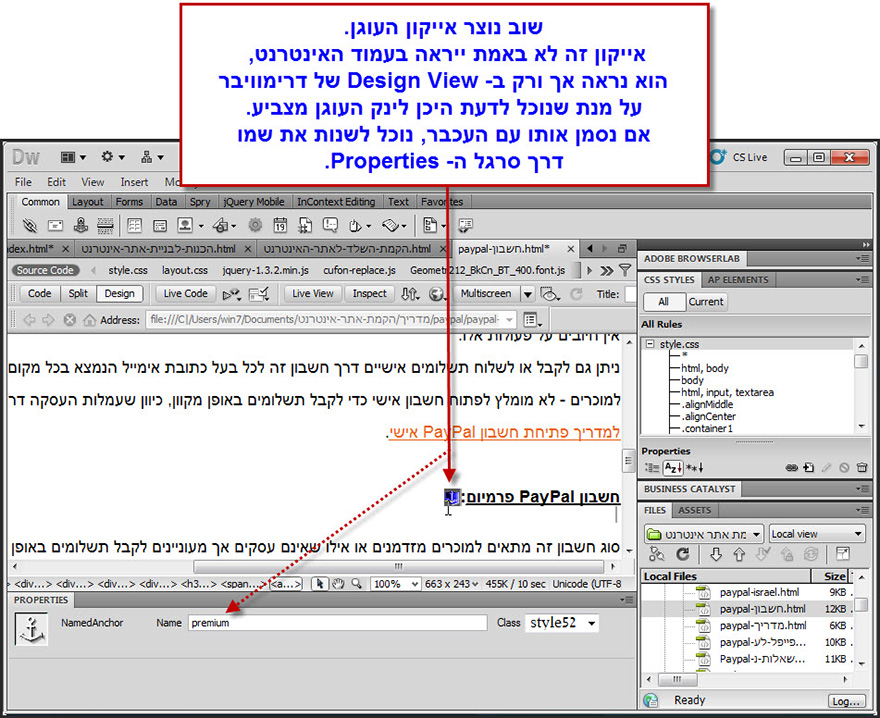The height and width of the screenshot is (718, 880).
Task: Insert a Table from the Common bar
Action: point(134,226)
